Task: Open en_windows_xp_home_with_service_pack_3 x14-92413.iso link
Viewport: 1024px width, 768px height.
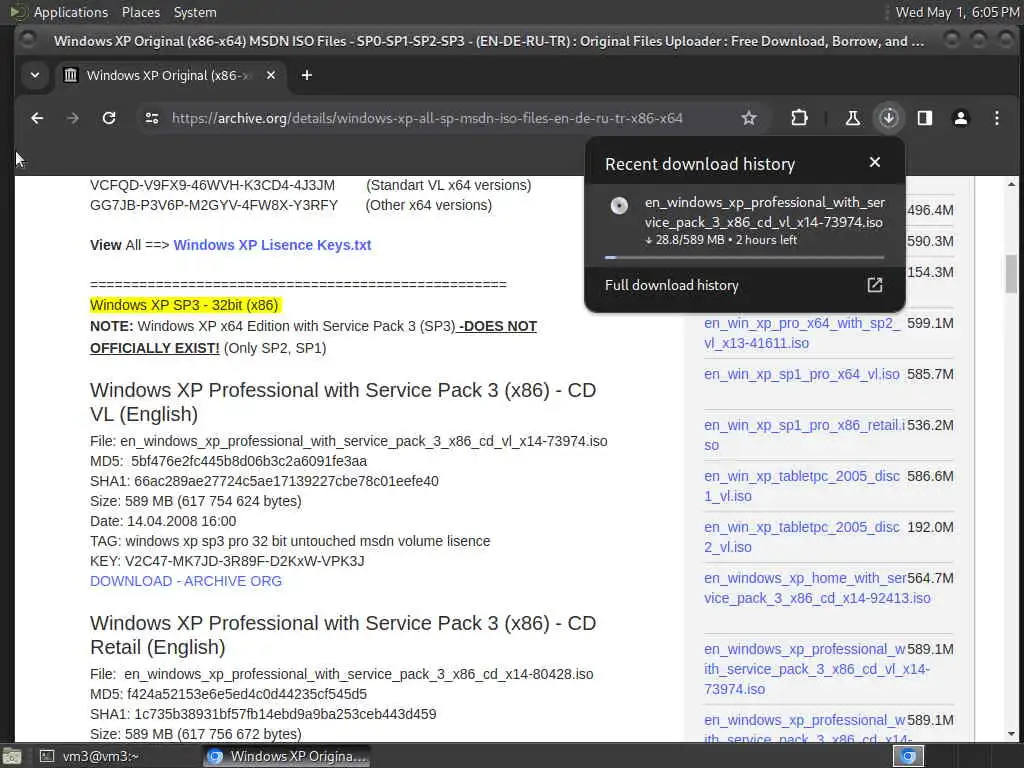Action: [817, 588]
